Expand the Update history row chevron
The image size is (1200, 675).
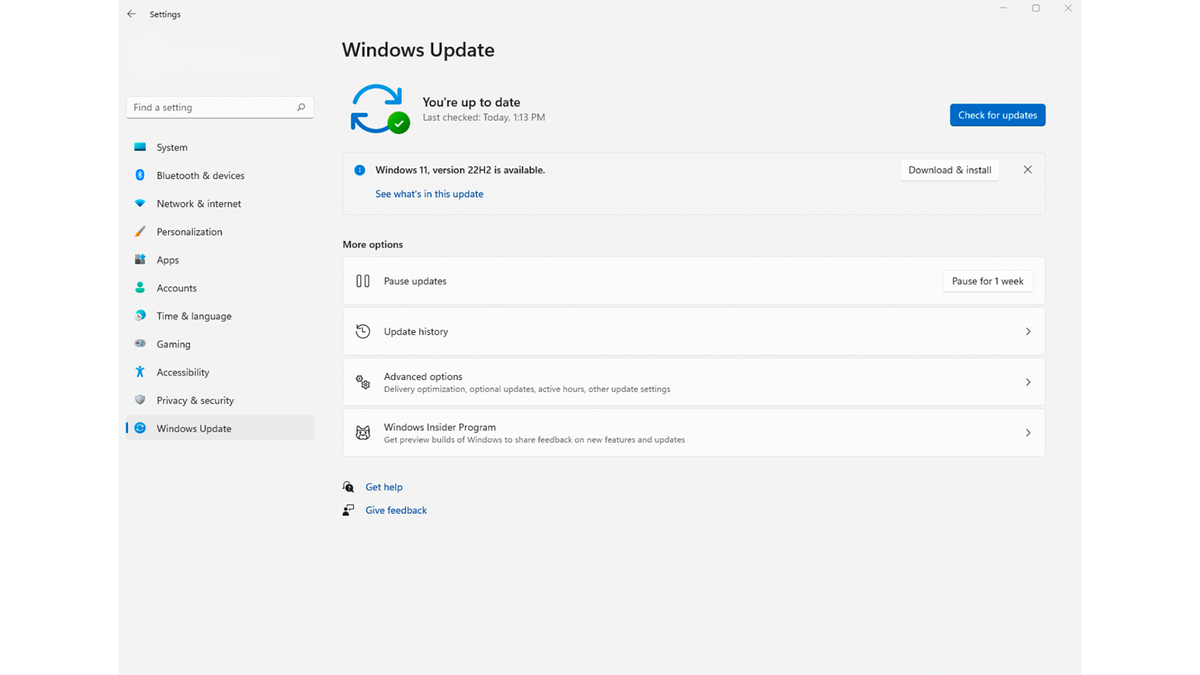(x=1028, y=331)
